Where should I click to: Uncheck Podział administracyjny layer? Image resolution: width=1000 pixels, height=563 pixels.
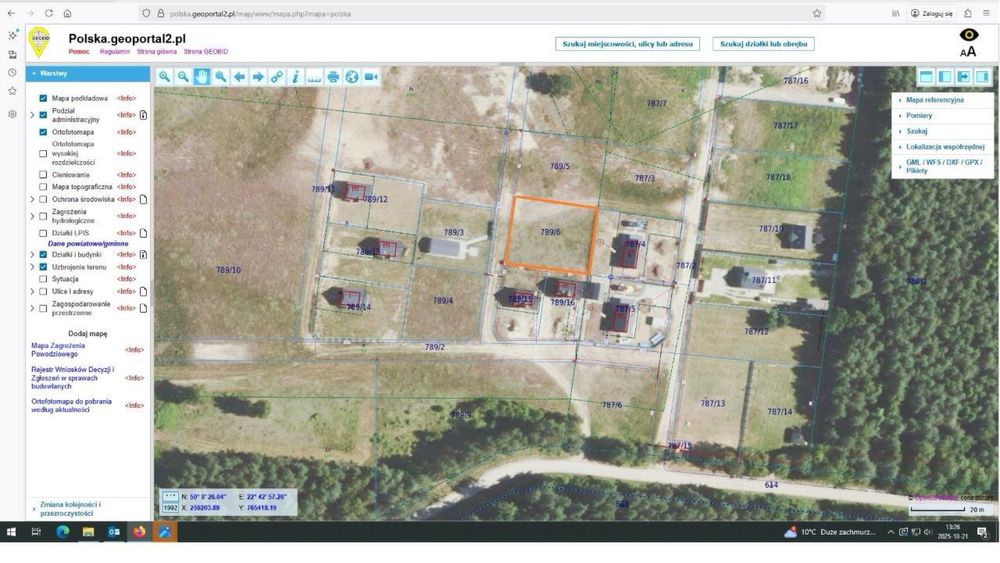43,115
